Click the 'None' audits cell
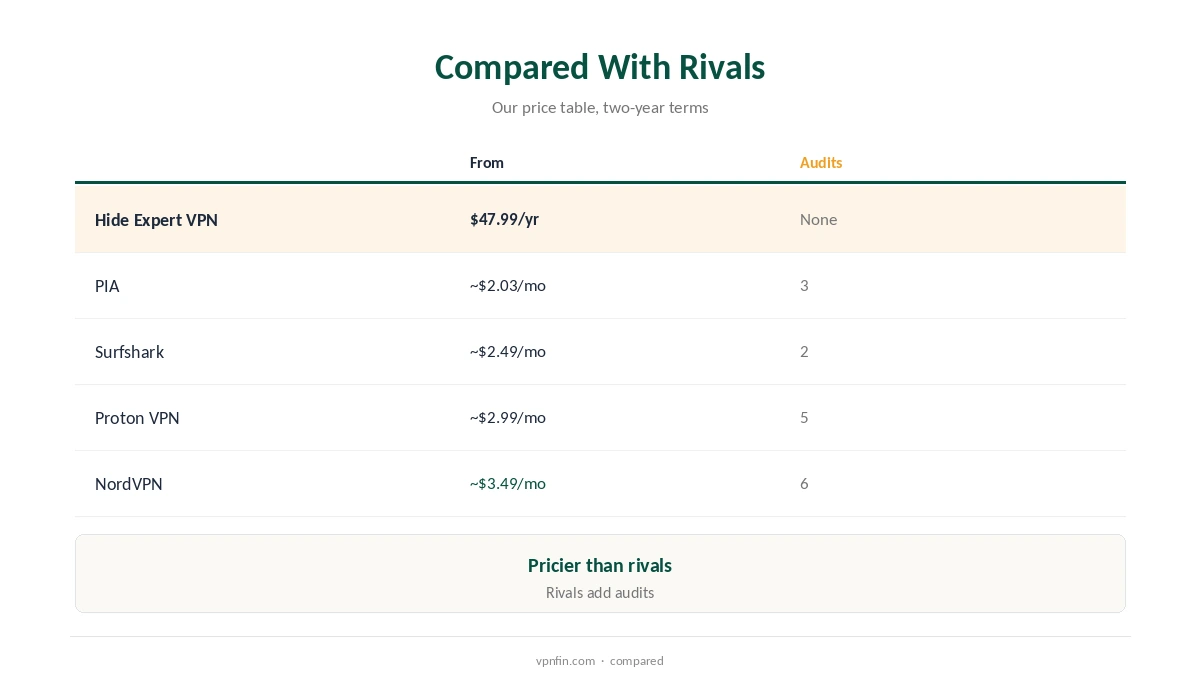1200x680 pixels. tap(818, 219)
